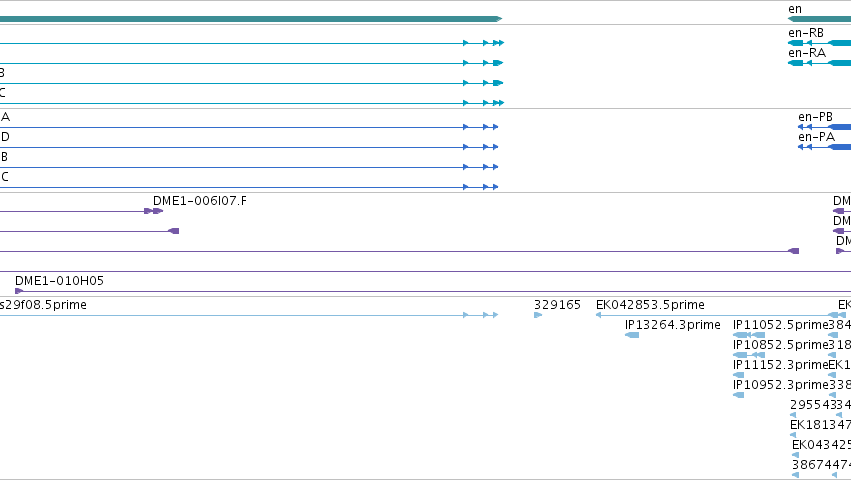Click the IP10952.3prime label

tap(780, 385)
